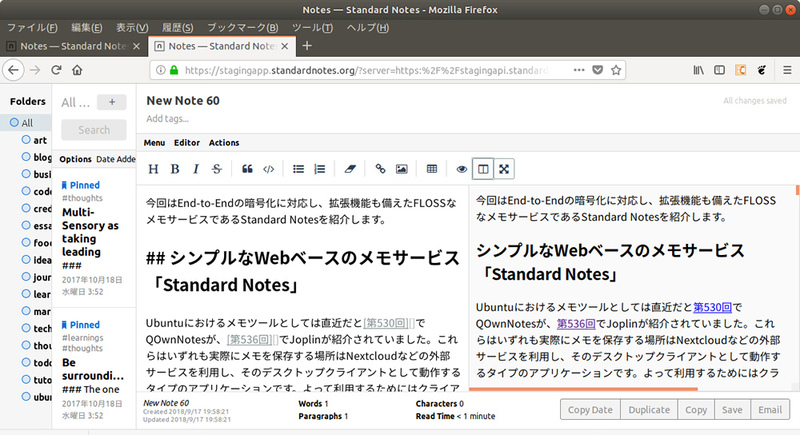Screen dimensions: 800x435
Task: Toggle italic formatting icon
Action: pos(196,169)
